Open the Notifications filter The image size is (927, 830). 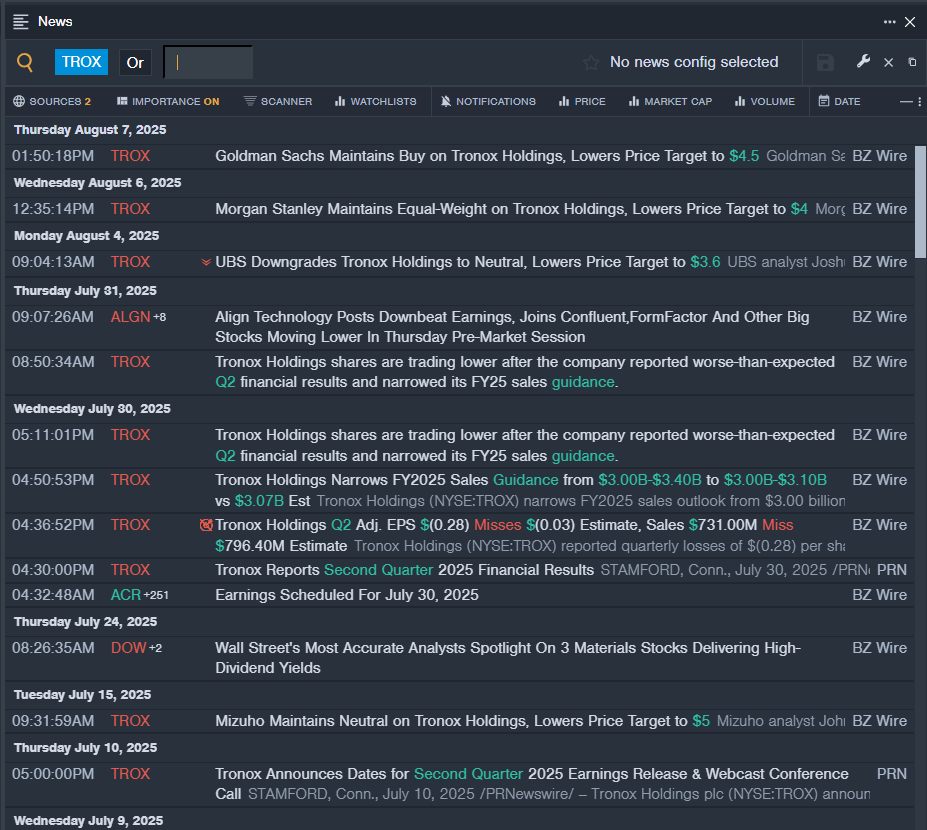[x=488, y=102]
